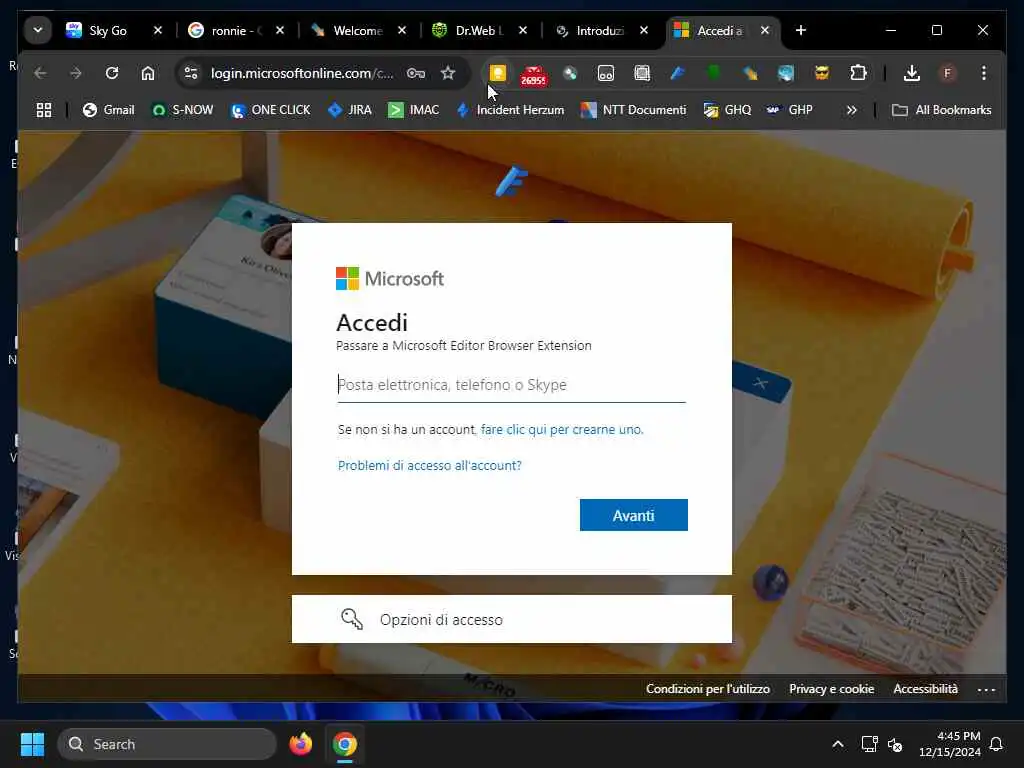This screenshot has width=1024, height=768.
Task: Open Condizioni per l'utilizzo link
Action: coord(708,689)
